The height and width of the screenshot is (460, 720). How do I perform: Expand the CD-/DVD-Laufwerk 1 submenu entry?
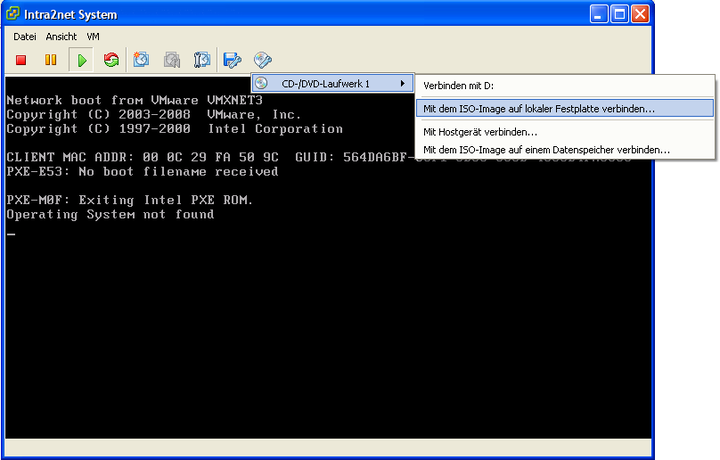[332, 84]
